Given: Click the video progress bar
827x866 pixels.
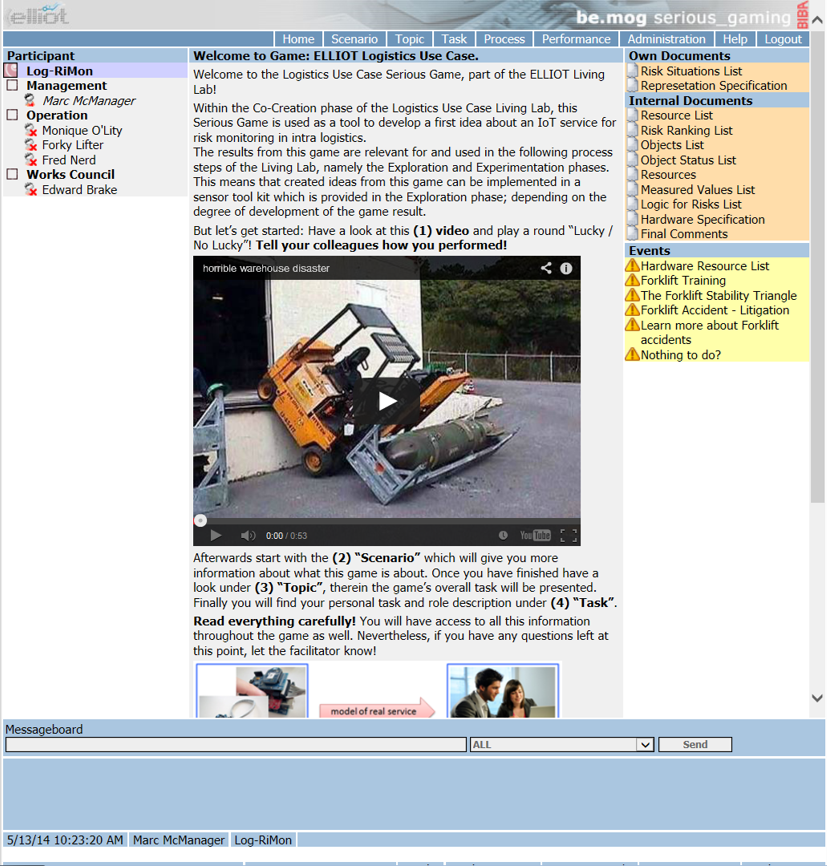Looking at the screenshot, I should pyautogui.click(x=386, y=520).
